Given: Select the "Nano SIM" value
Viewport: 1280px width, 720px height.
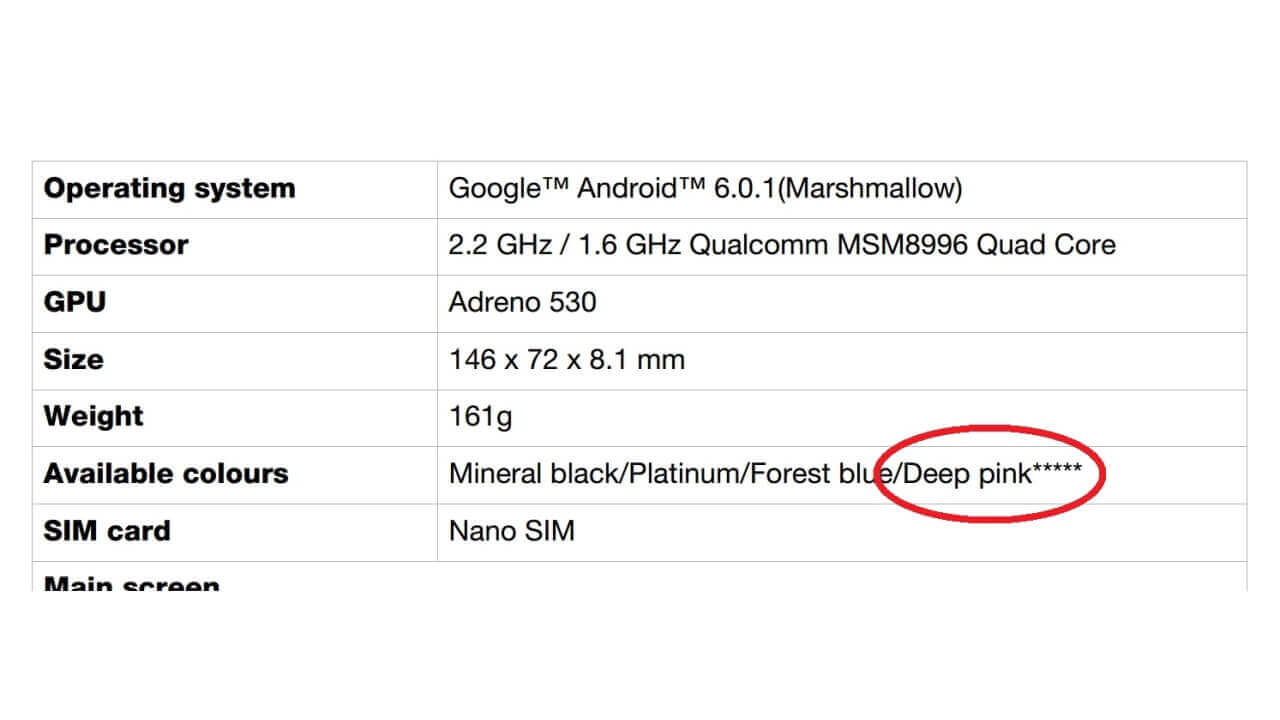Looking at the screenshot, I should pos(512,531).
